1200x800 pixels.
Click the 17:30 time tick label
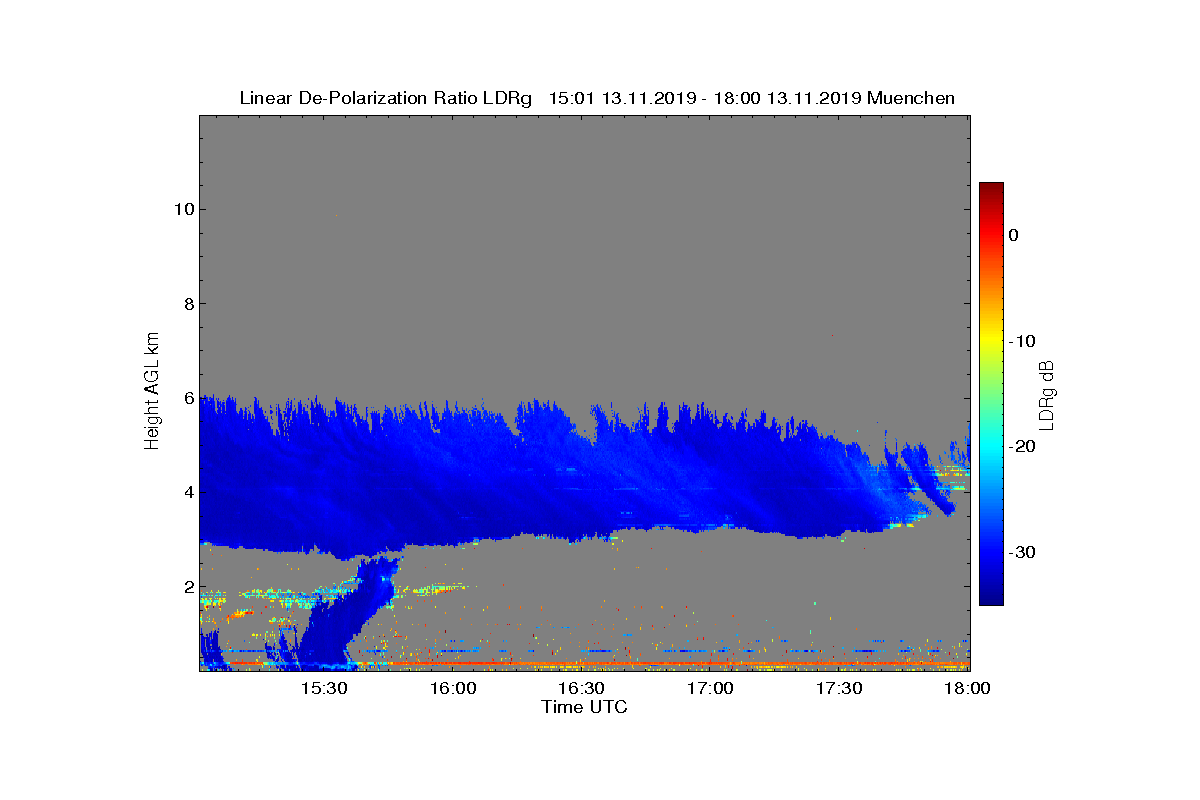(840, 689)
